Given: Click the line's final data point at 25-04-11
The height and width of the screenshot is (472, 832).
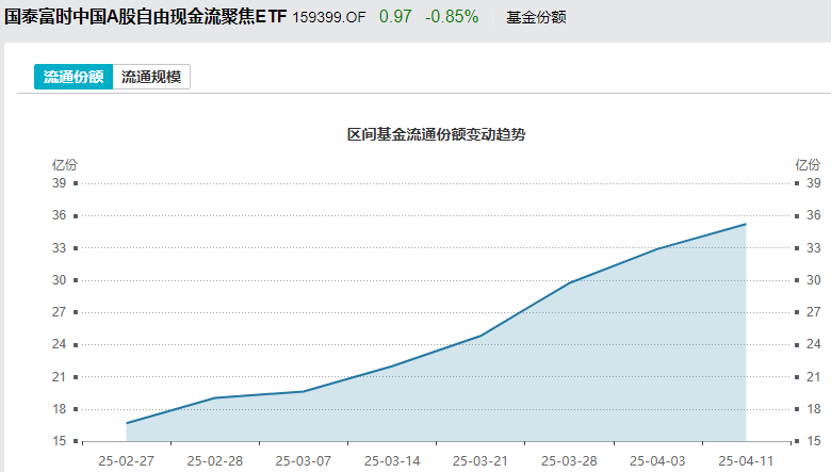Looking at the screenshot, I should [746, 224].
